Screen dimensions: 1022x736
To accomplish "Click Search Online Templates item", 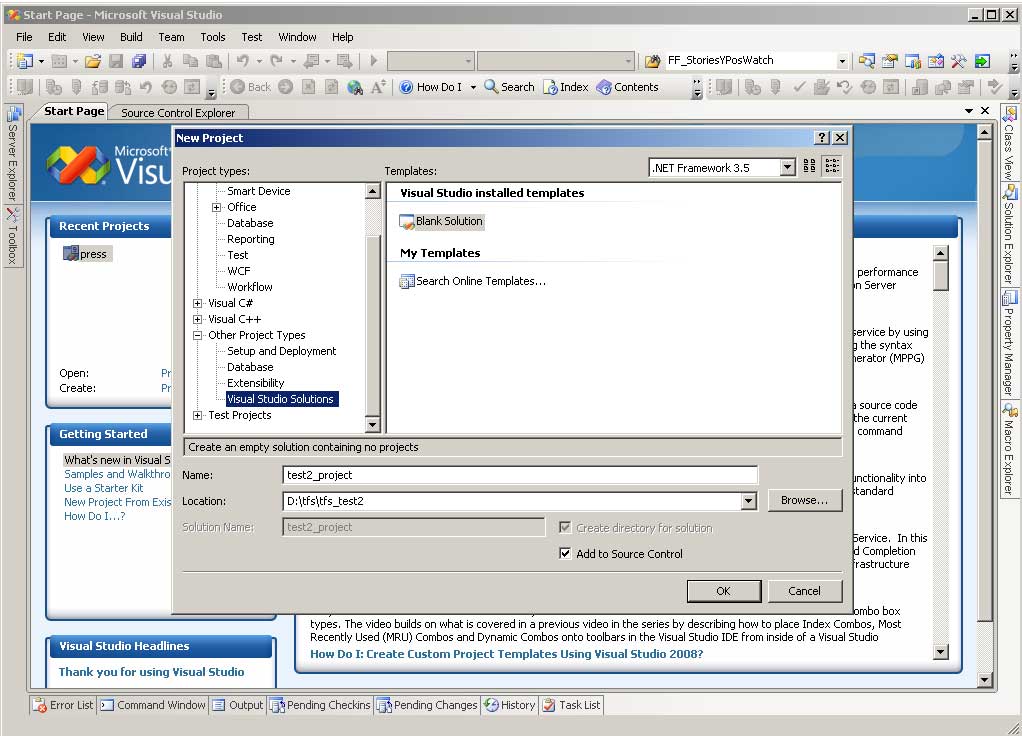I will (x=473, y=281).
